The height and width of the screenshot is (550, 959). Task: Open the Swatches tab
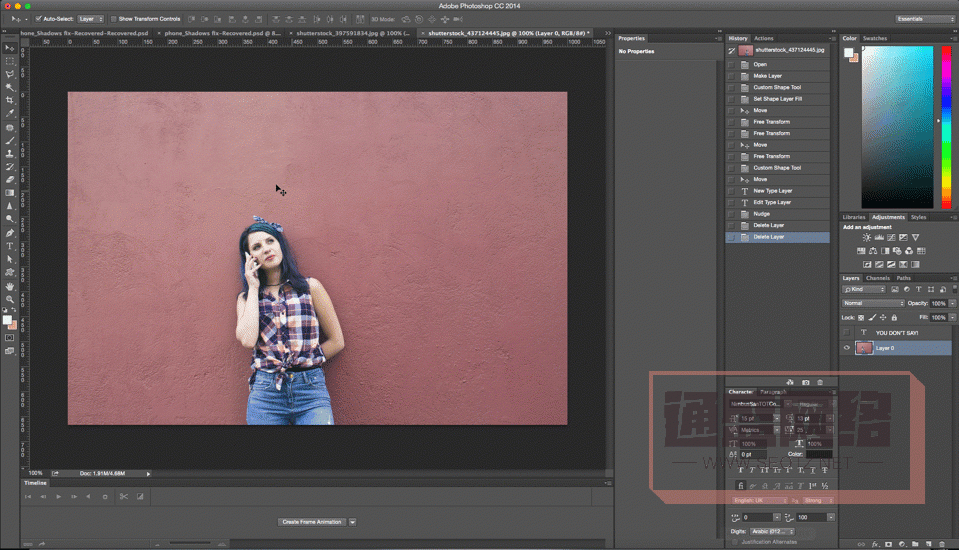click(875, 38)
